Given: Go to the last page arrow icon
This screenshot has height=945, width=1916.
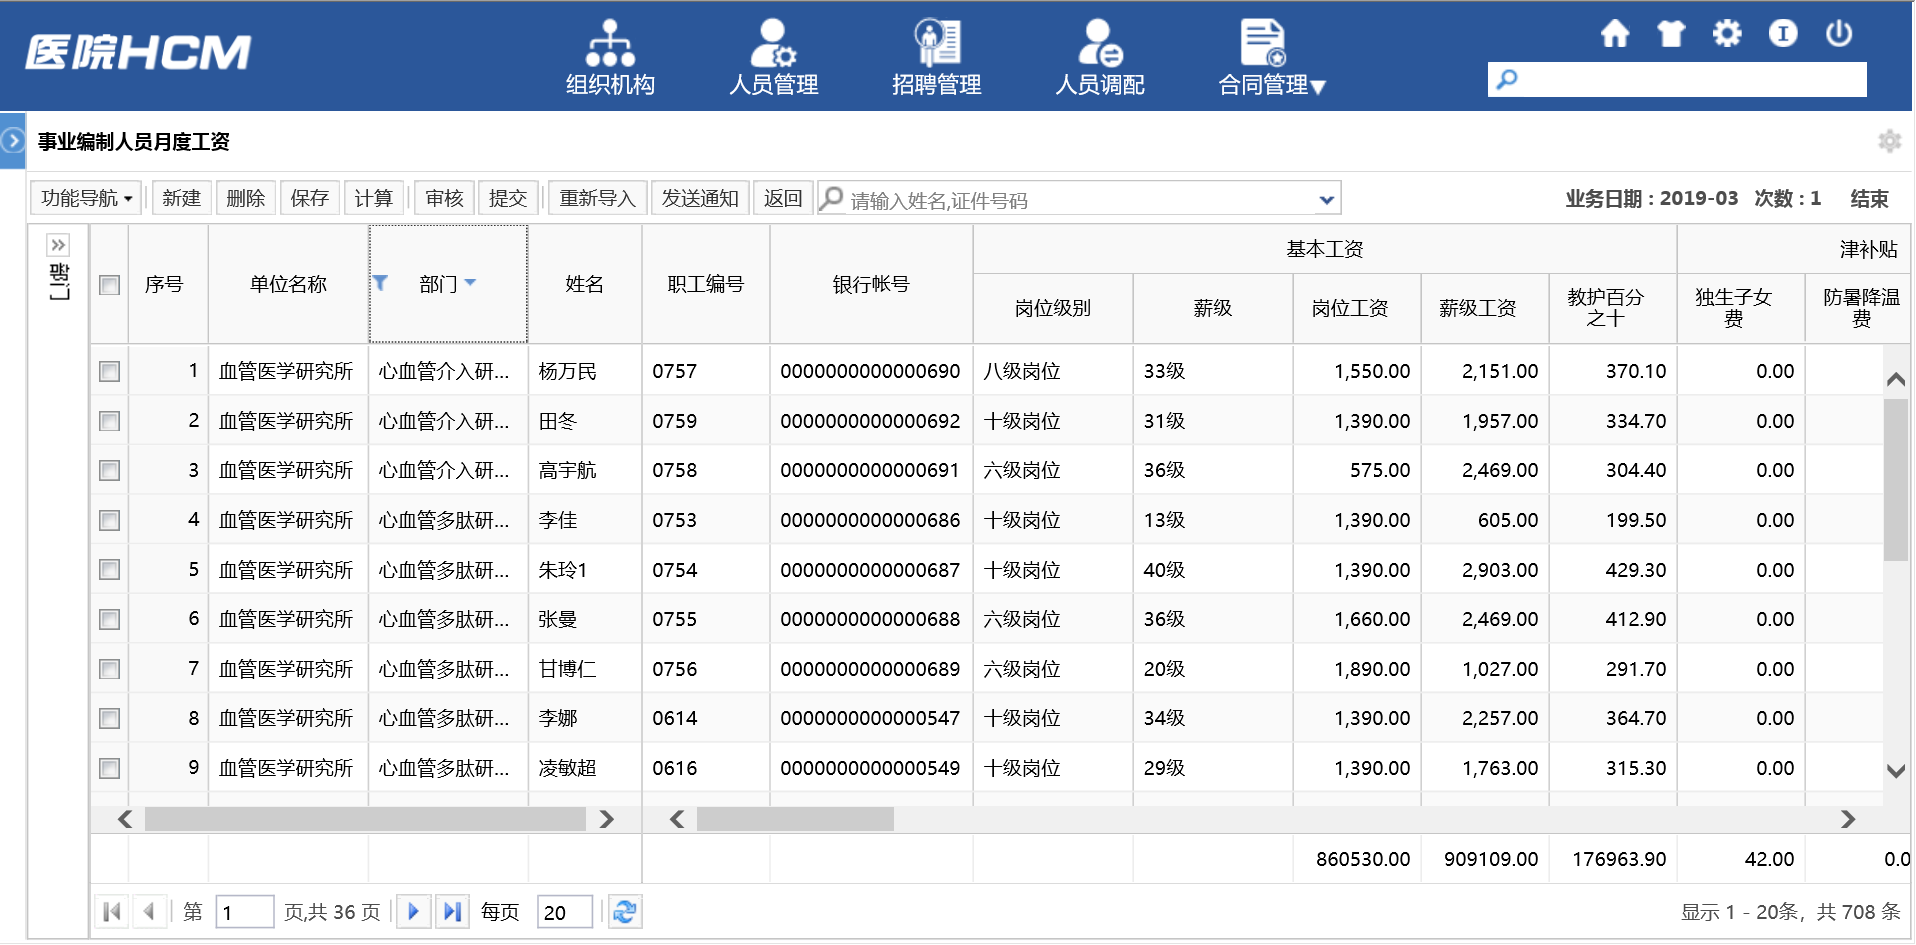Looking at the screenshot, I should (x=453, y=912).
